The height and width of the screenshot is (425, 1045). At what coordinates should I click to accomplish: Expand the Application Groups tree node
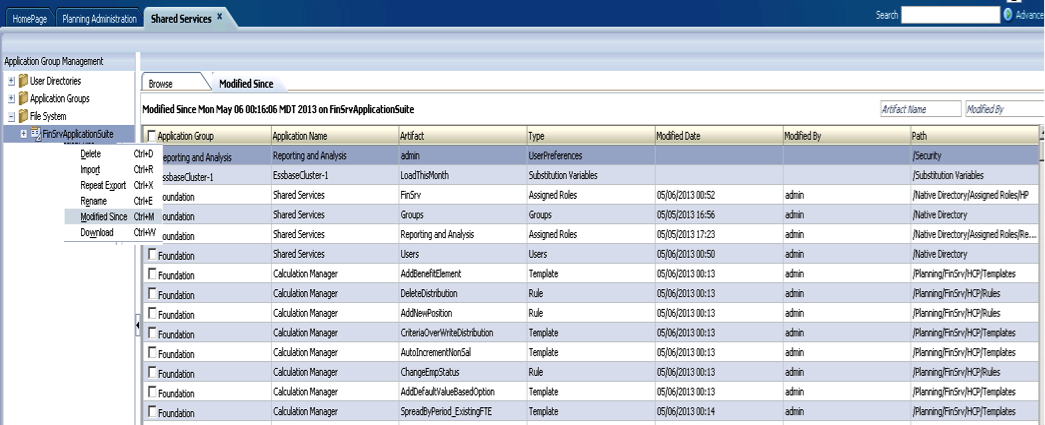(11, 99)
